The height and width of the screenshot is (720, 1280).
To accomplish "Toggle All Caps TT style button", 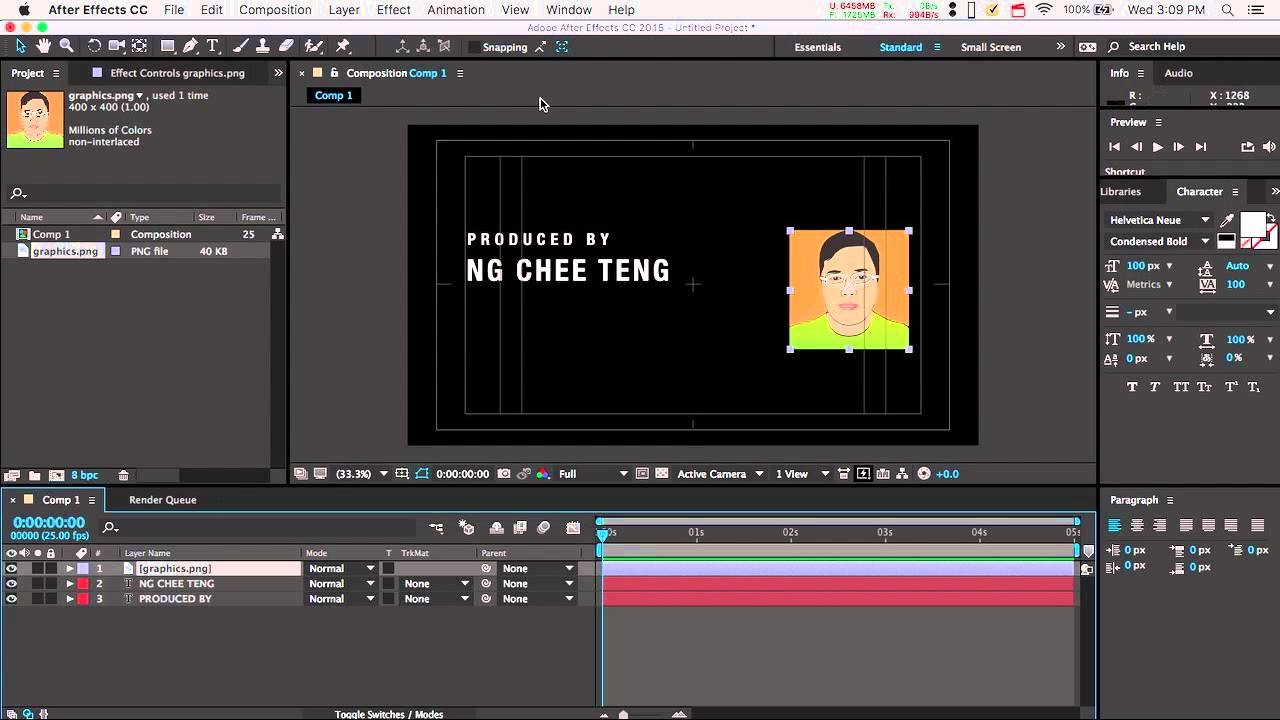I will pyautogui.click(x=1180, y=387).
